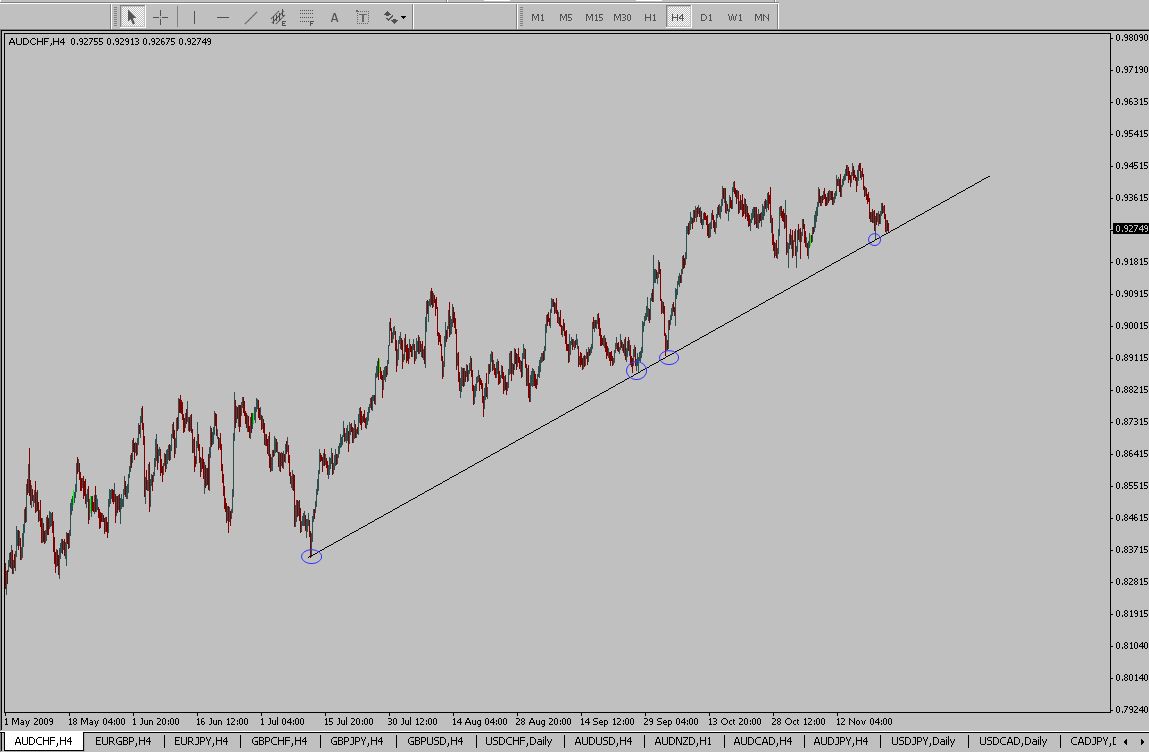This screenshot has width=1149, height=752.
Task: Switch to the W1 weekly timeframe
Action: click(734, 17)
